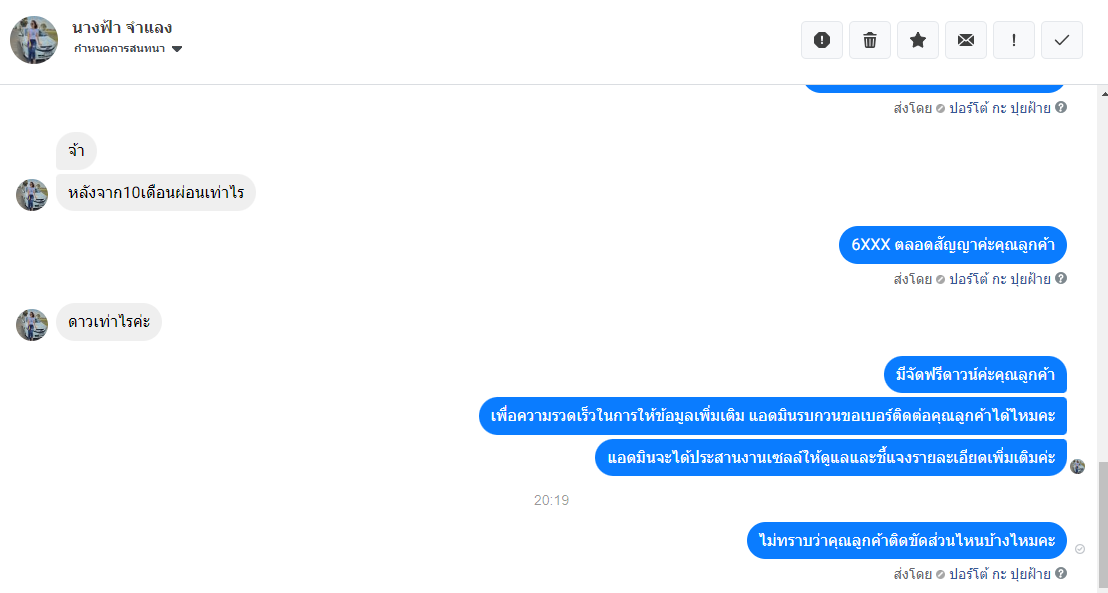
Task: Select the 6XXX ตลอดสัญญาค่ะคุณลูกค้า message bubble
Action: coord(953,245)
